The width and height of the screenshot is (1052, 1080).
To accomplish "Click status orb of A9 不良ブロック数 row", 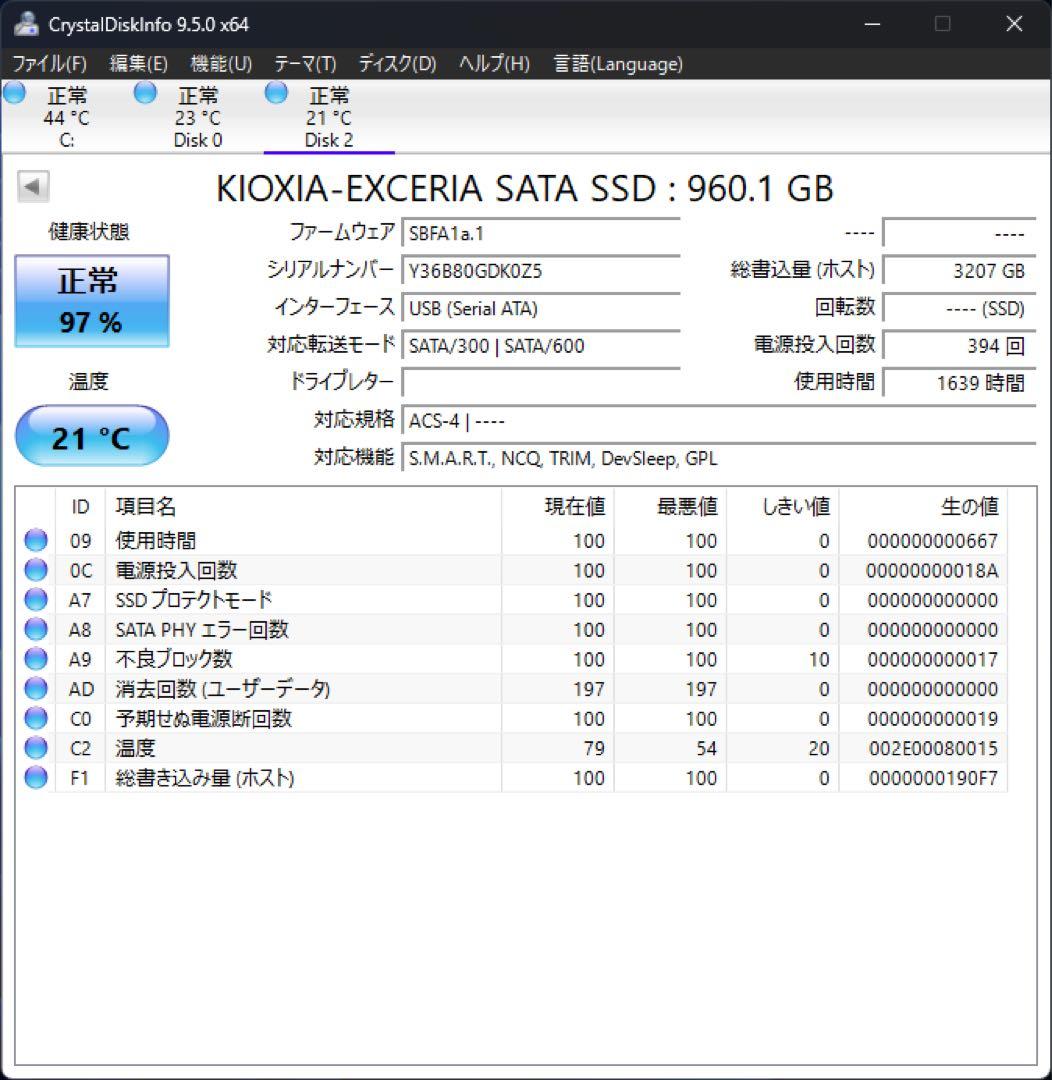I will coord(36,658).
